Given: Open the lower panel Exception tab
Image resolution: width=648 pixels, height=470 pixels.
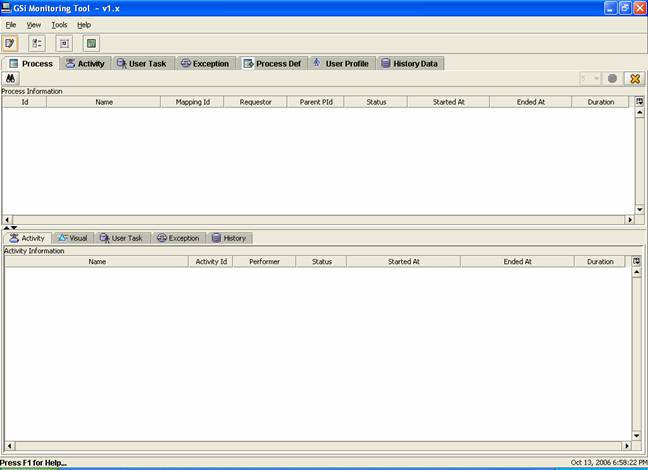Looking at the screenshot, I should pyautogui.click(x=178, y=238).
